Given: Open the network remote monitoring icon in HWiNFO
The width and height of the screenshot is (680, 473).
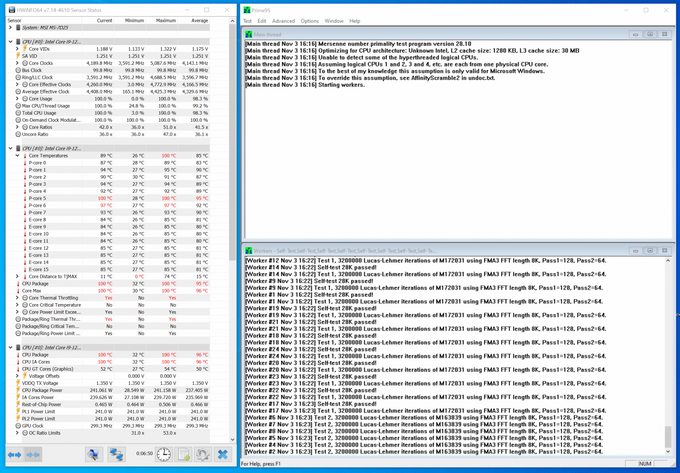Looking at the screenshot, I should pyautogui.click(x=118, y=454).
